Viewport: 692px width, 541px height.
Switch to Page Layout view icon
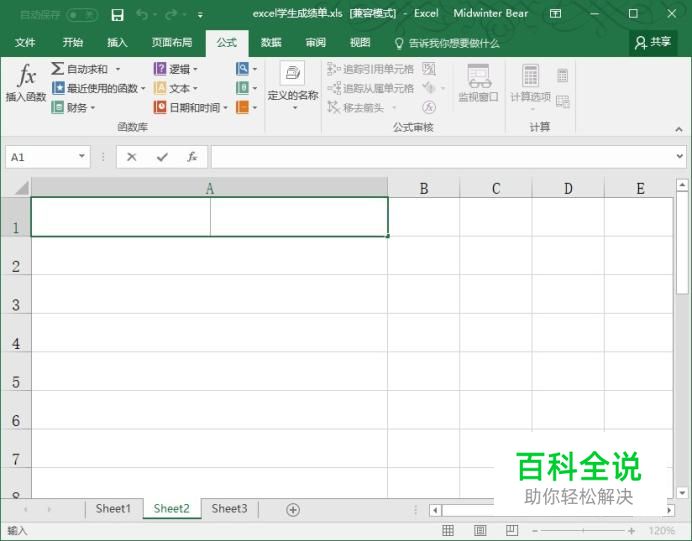480,530
